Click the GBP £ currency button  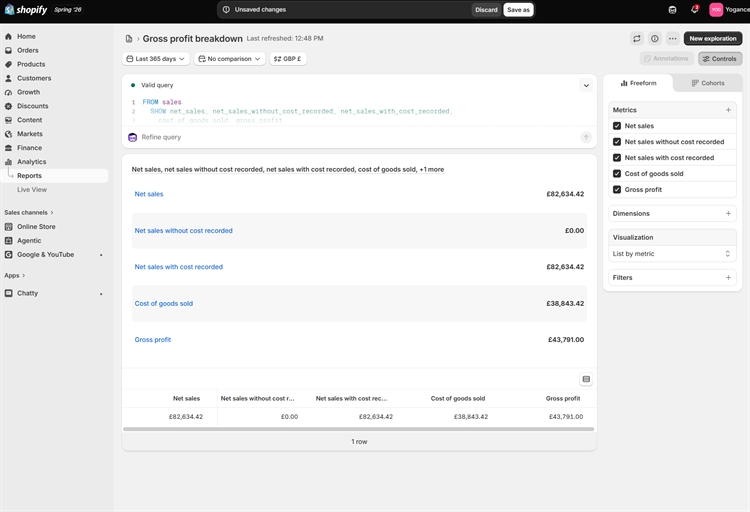coord(288,59)
